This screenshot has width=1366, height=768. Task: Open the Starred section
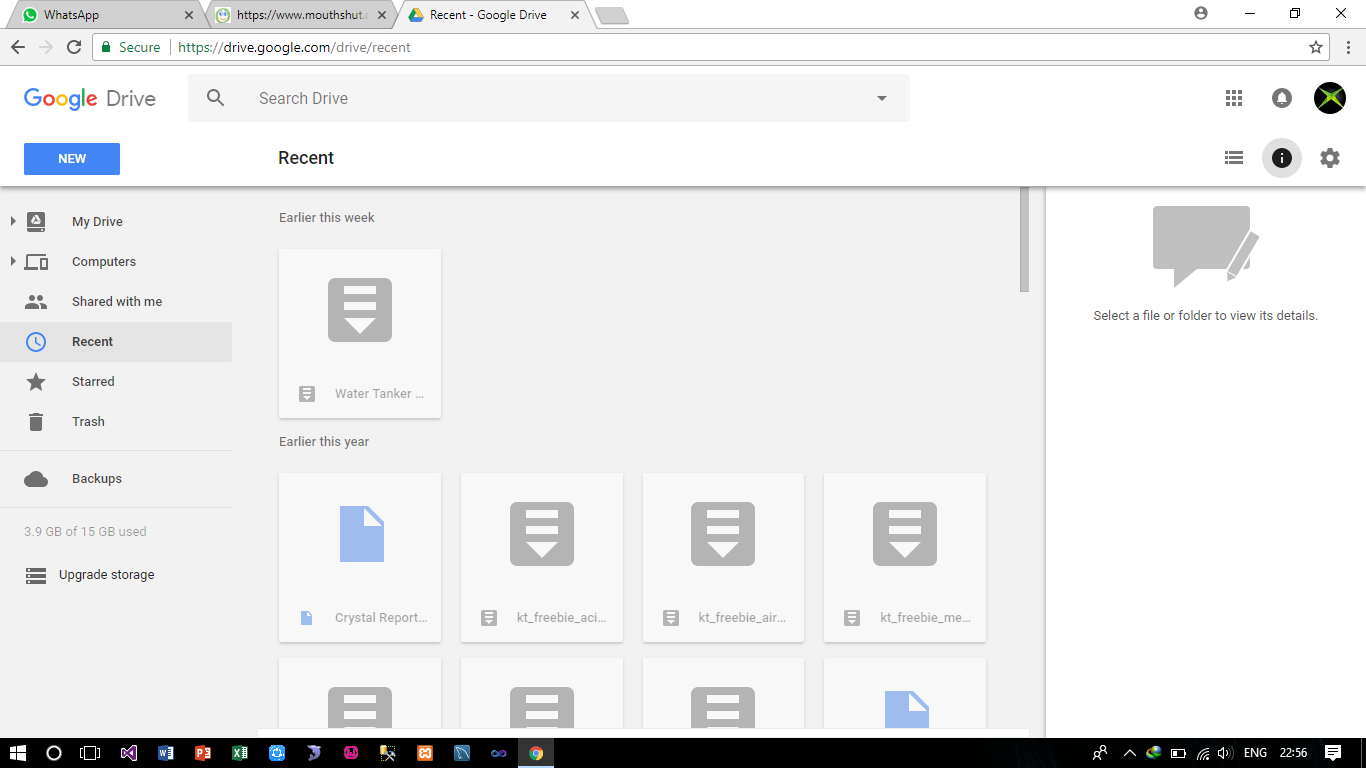93,381
